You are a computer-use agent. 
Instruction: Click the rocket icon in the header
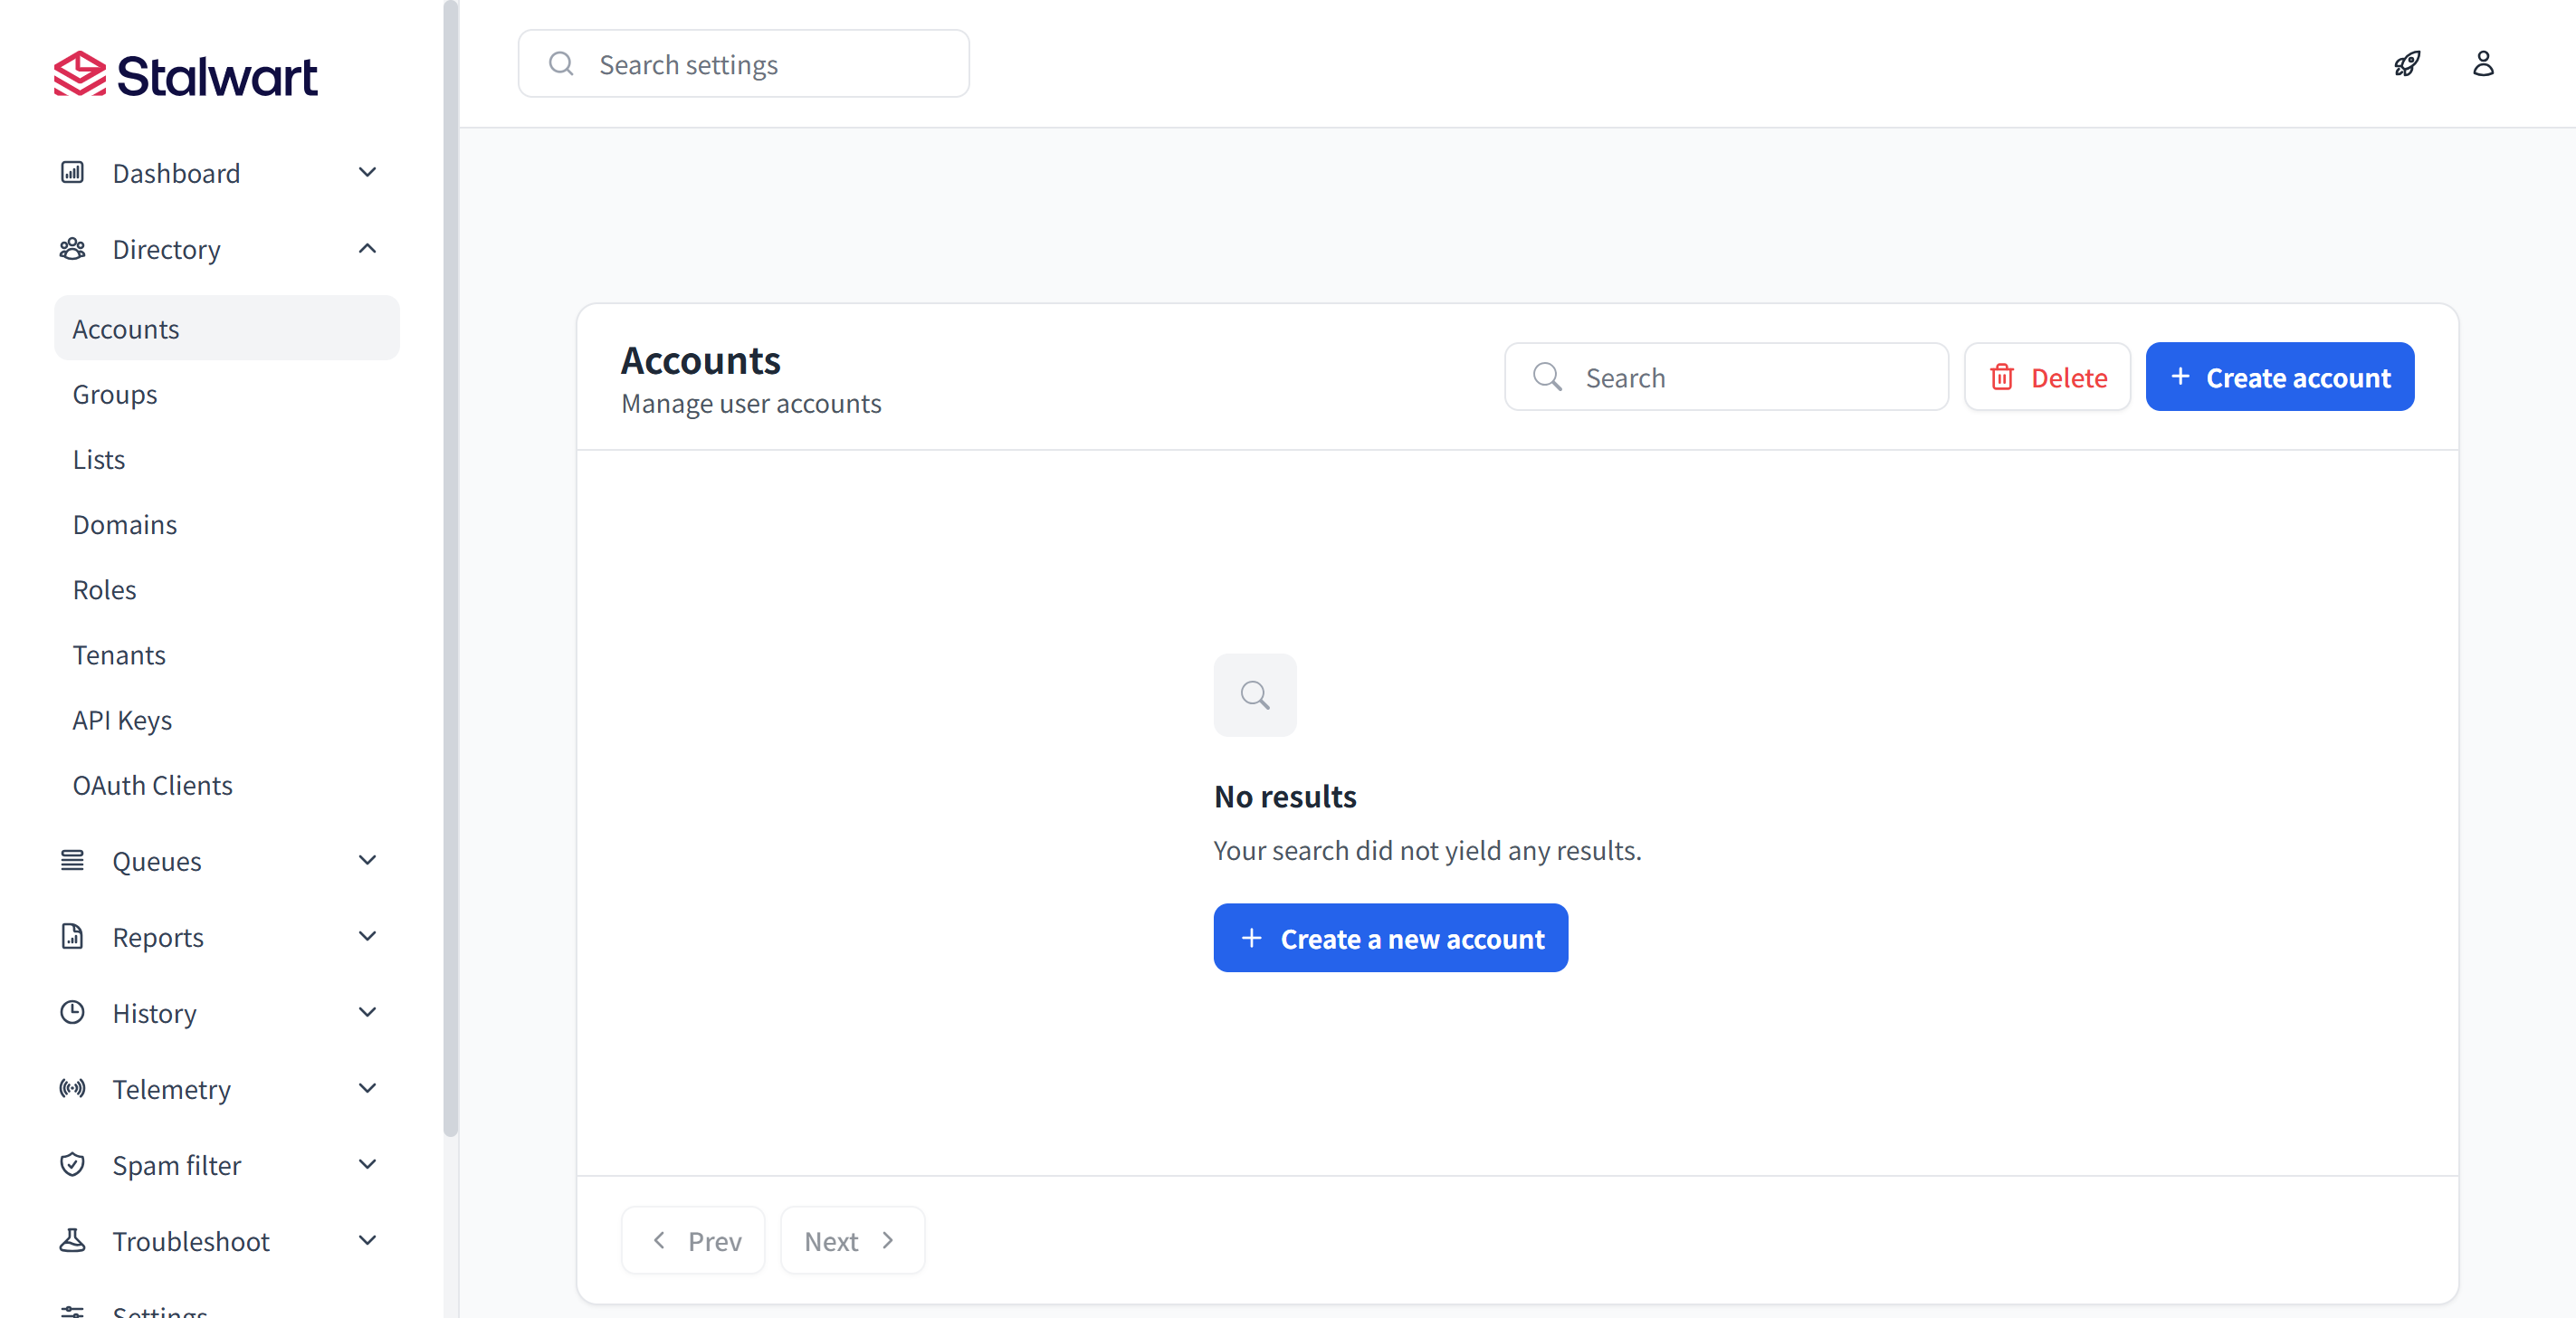[2406, 64]
